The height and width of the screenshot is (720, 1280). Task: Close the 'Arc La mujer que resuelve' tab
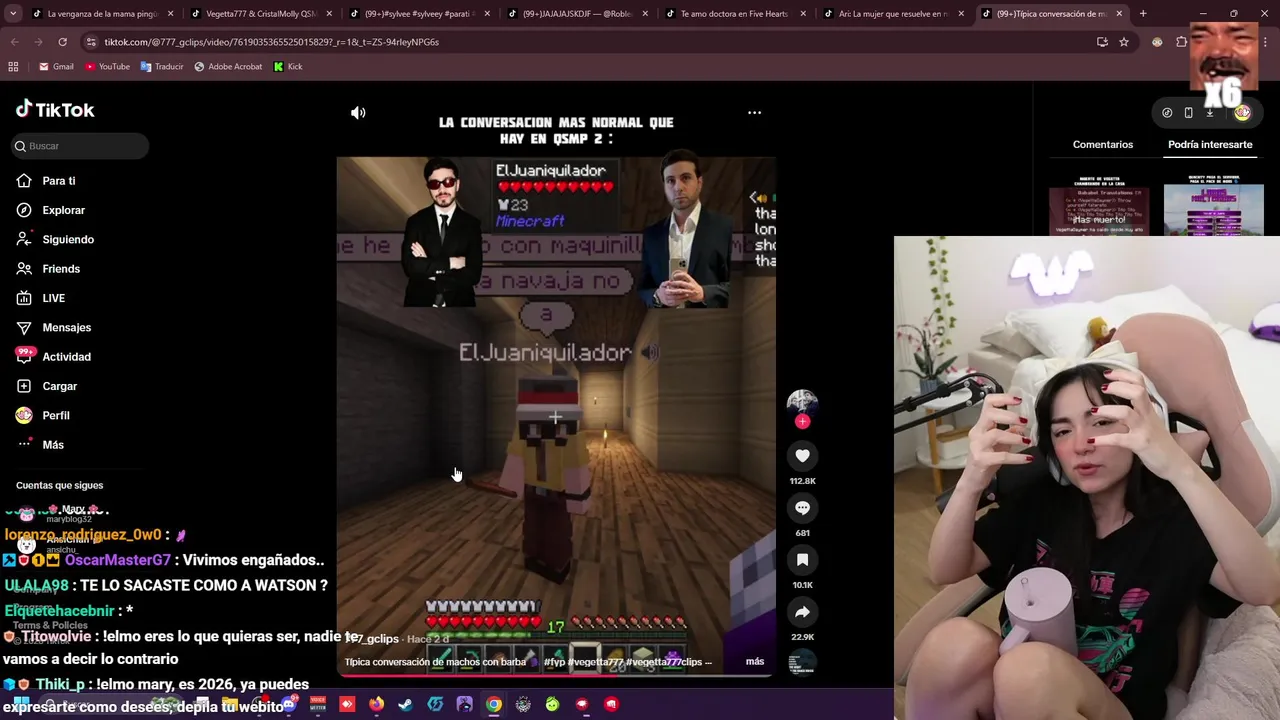point(961,14)
